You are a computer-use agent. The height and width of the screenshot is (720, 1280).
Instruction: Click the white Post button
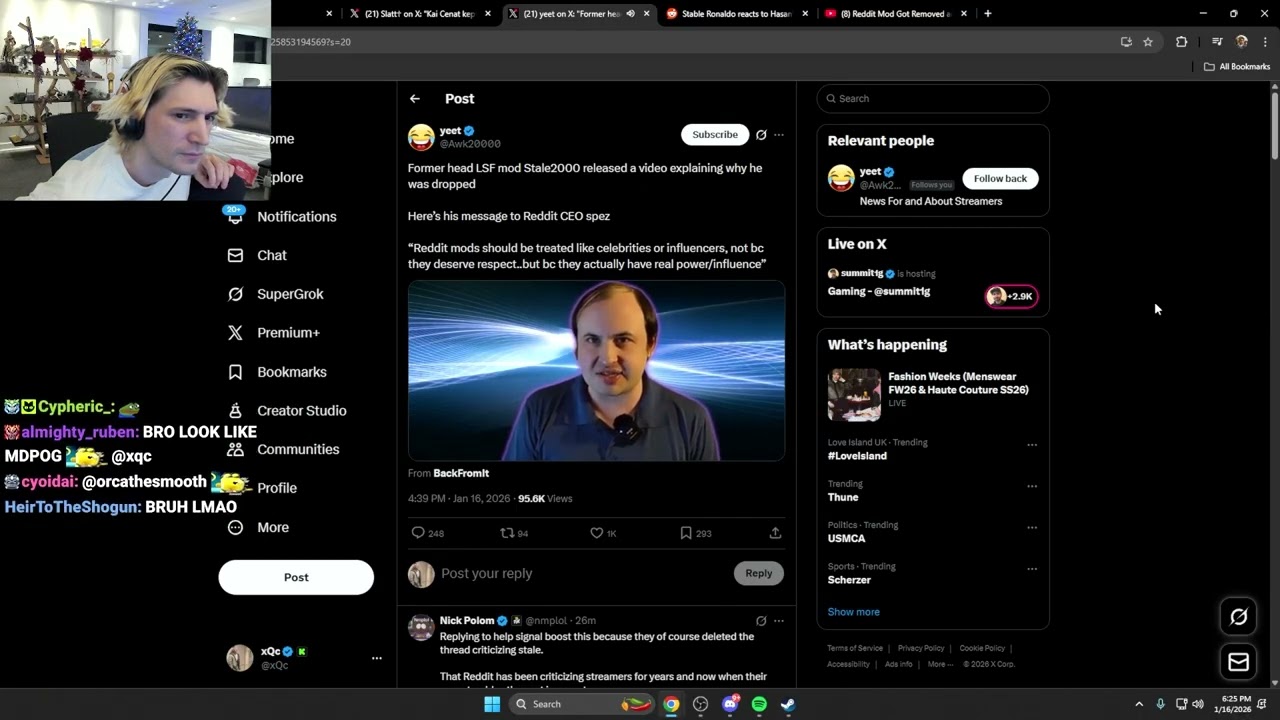coord(296,577)
